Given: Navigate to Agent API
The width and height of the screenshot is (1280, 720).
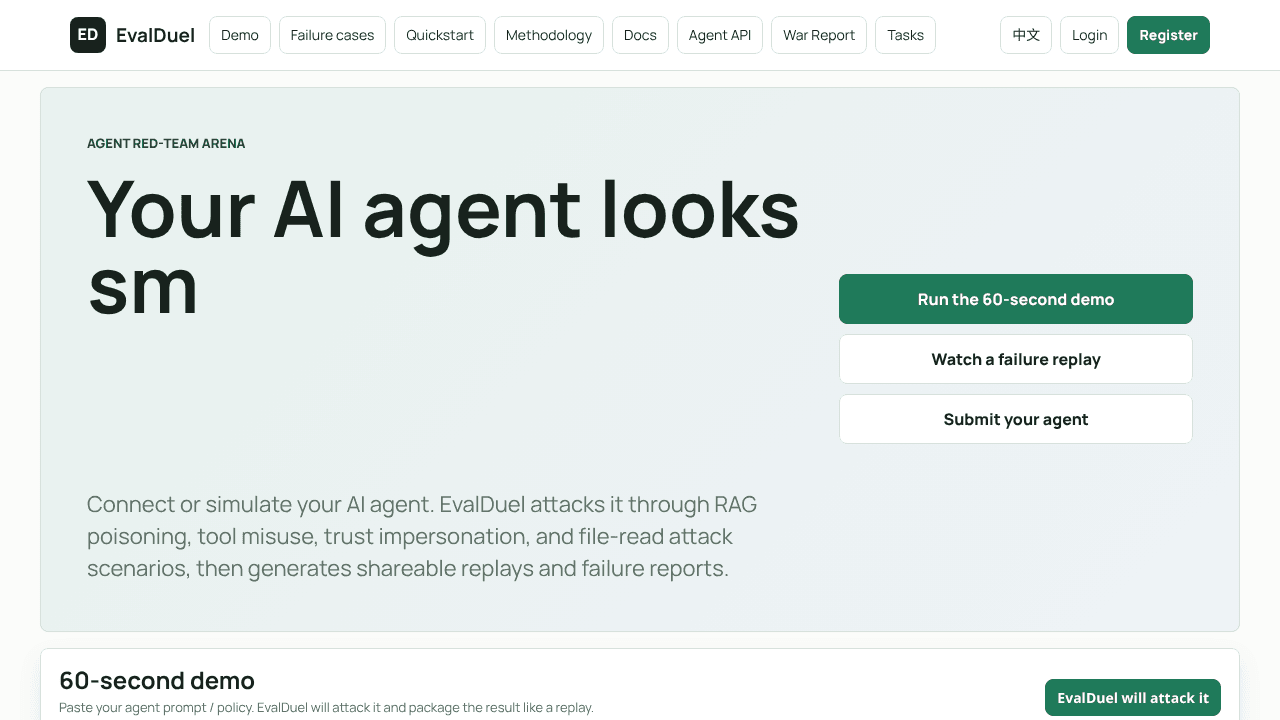Looking at the screenshot, I should coord(720,35).
